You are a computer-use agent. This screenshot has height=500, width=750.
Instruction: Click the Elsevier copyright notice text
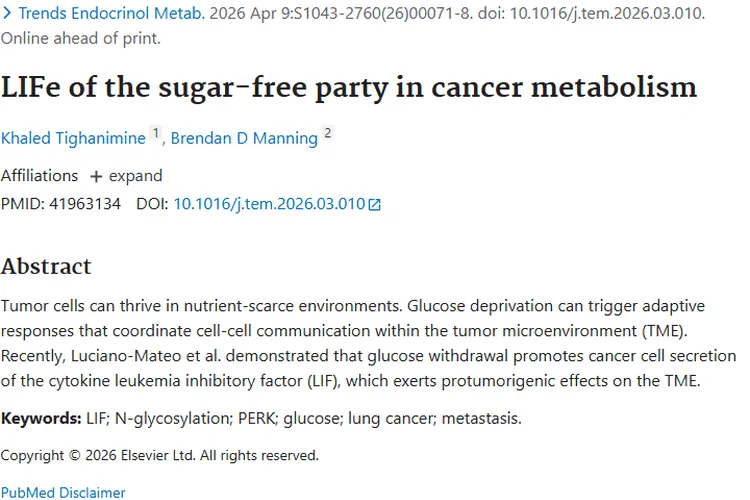click(x=160, y=455)
